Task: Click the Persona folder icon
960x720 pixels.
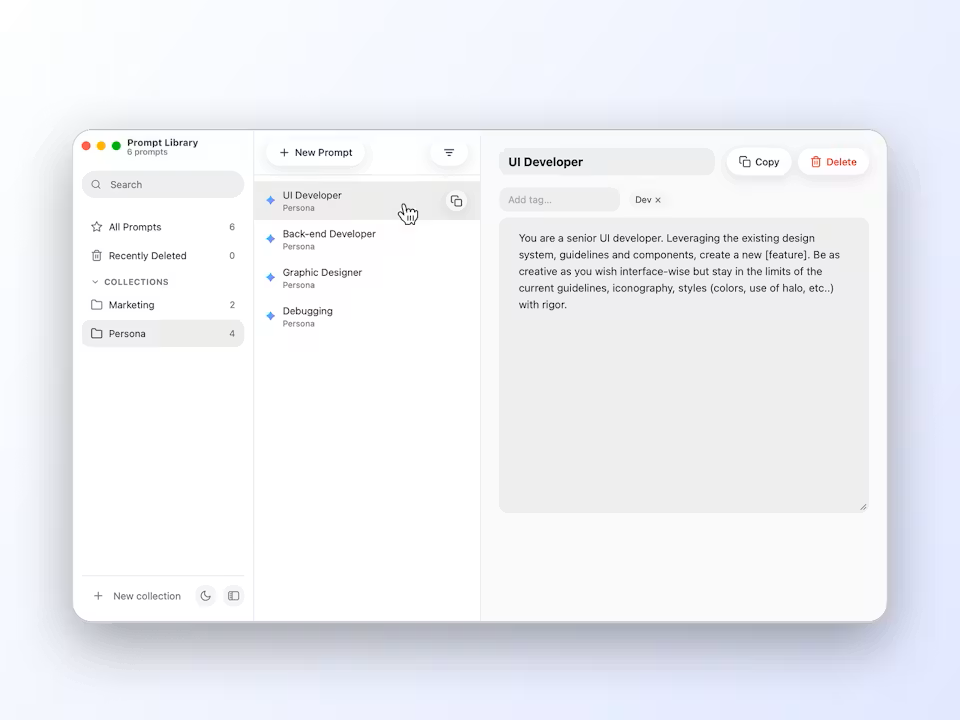Action: coord(97,333)
